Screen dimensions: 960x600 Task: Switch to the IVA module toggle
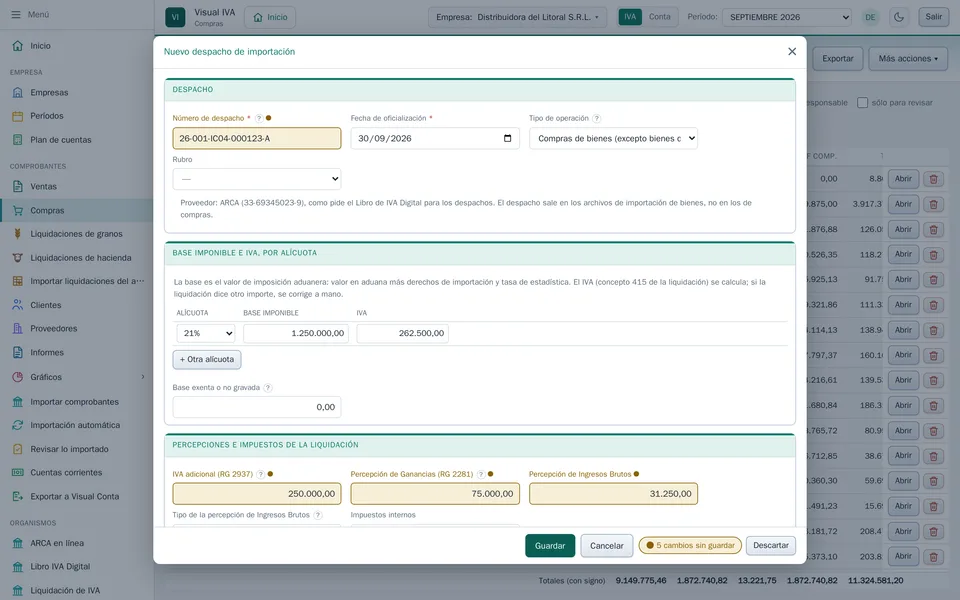(630, 17)
